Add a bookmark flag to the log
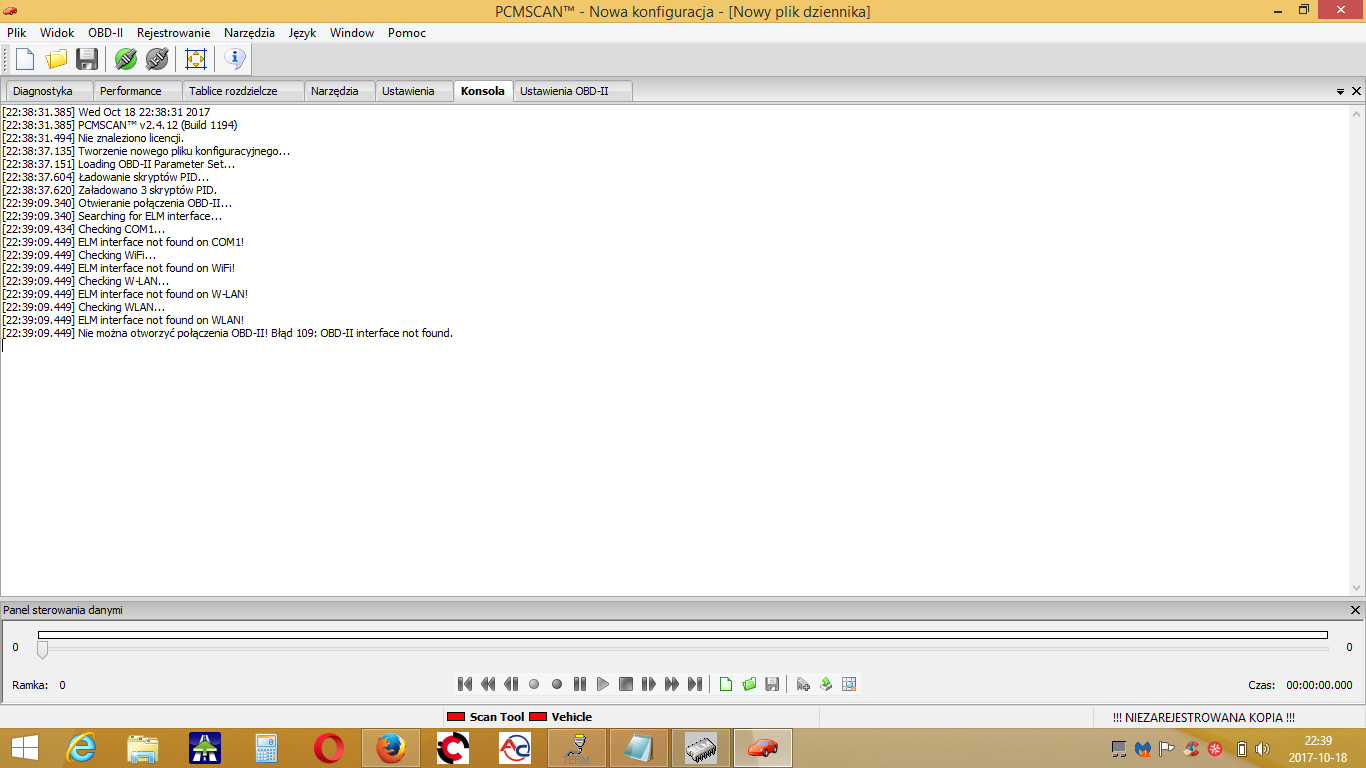1366x768 pixels. (x=803, y=684)
